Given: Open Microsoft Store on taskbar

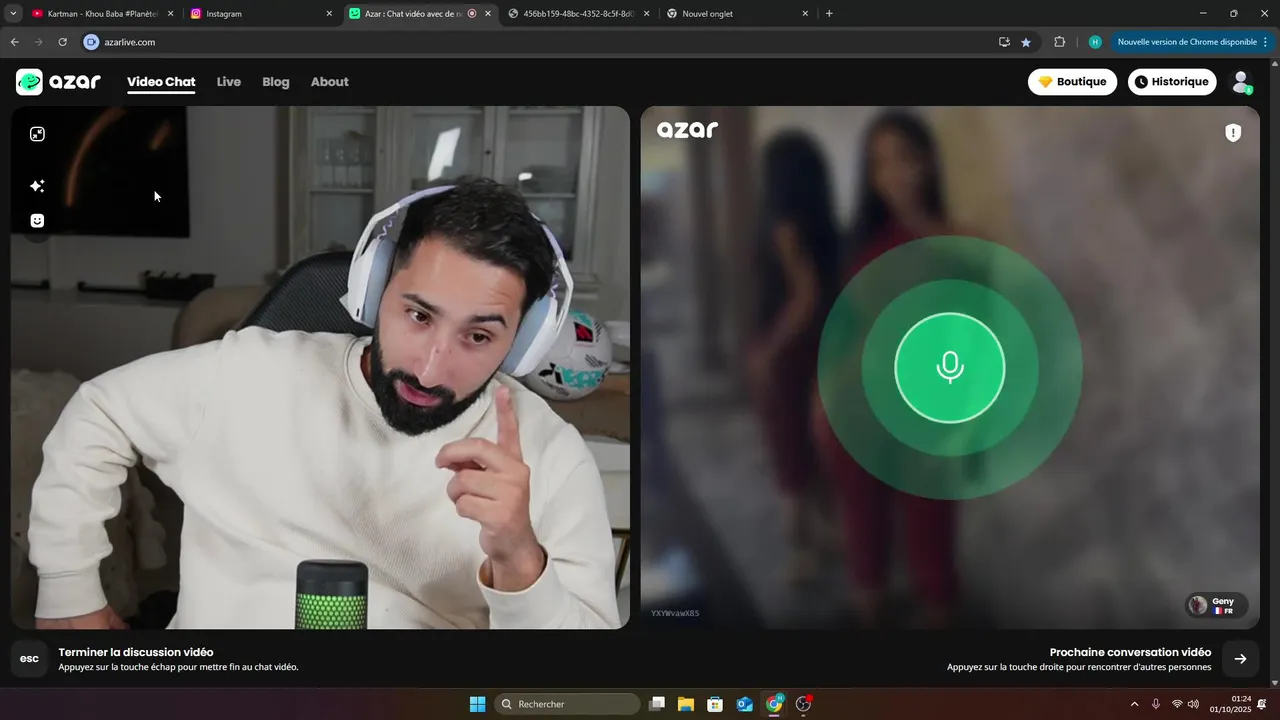Looking at the screenshot, I should coord(715,704).
